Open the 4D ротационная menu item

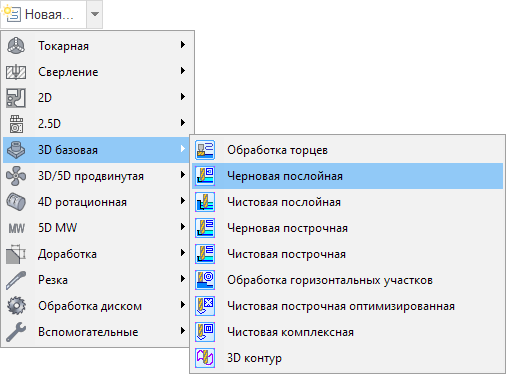[x=97, y=202]
